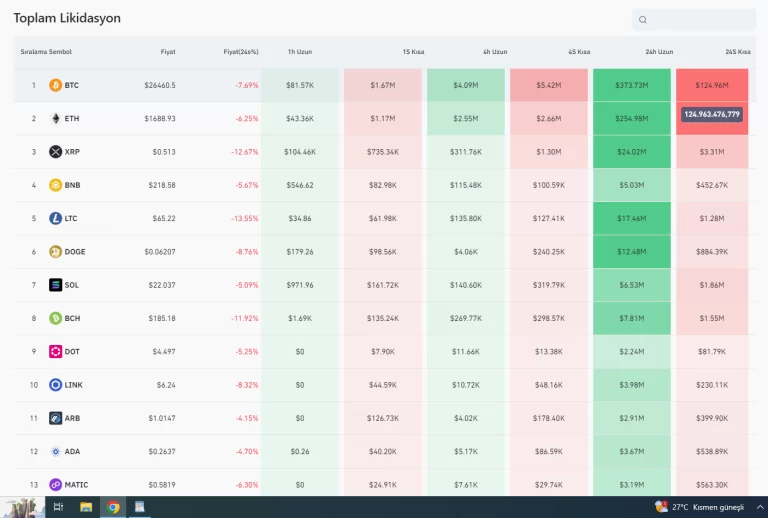The width and height of the screenshot is (768, 518).
Task: Click BTC 24h Uzun $373.73M green cell
Action: point(632,85)
